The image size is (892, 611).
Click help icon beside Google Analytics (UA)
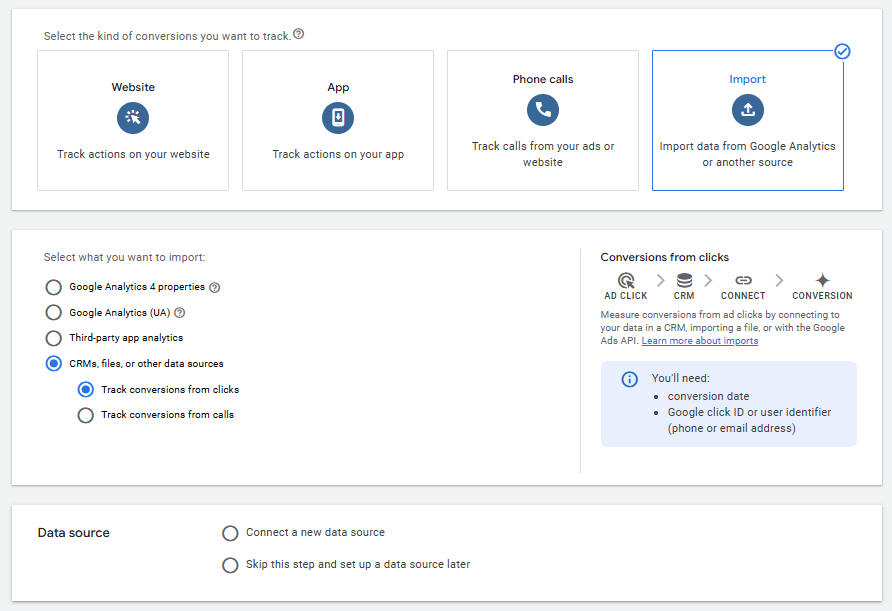pyautogui.click(x=179, y=312)
